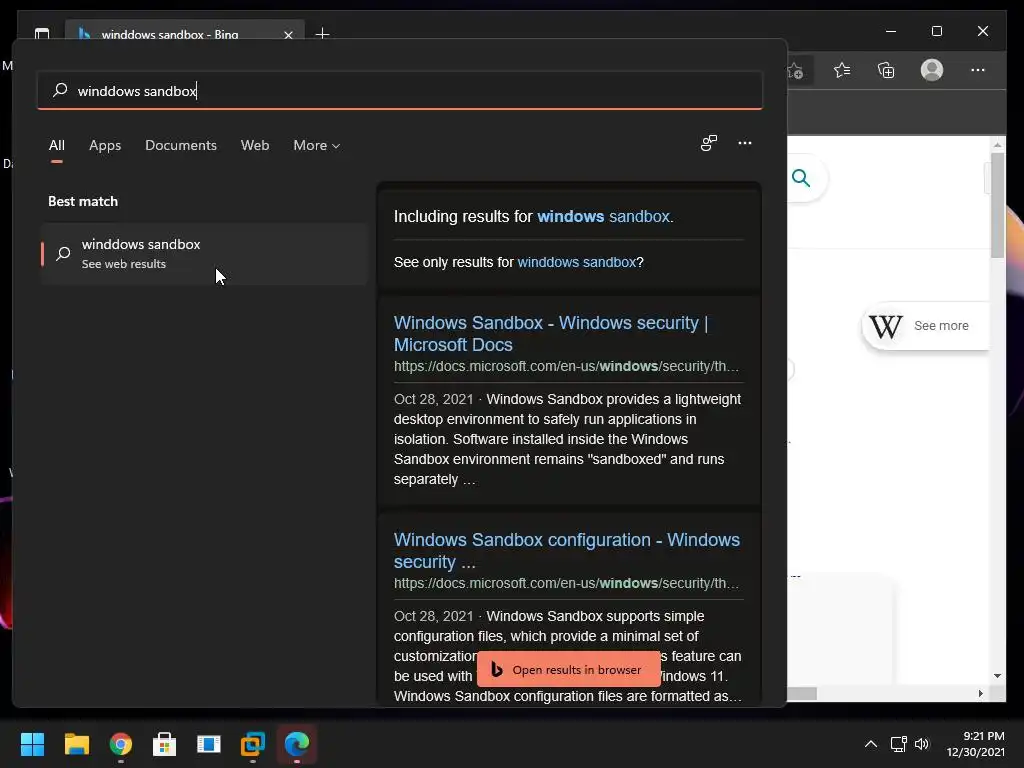Open Windows Sandbox - Windows security Docs result
The height and width of the screenshot is (768, 1024).
[x=551, y=334]
